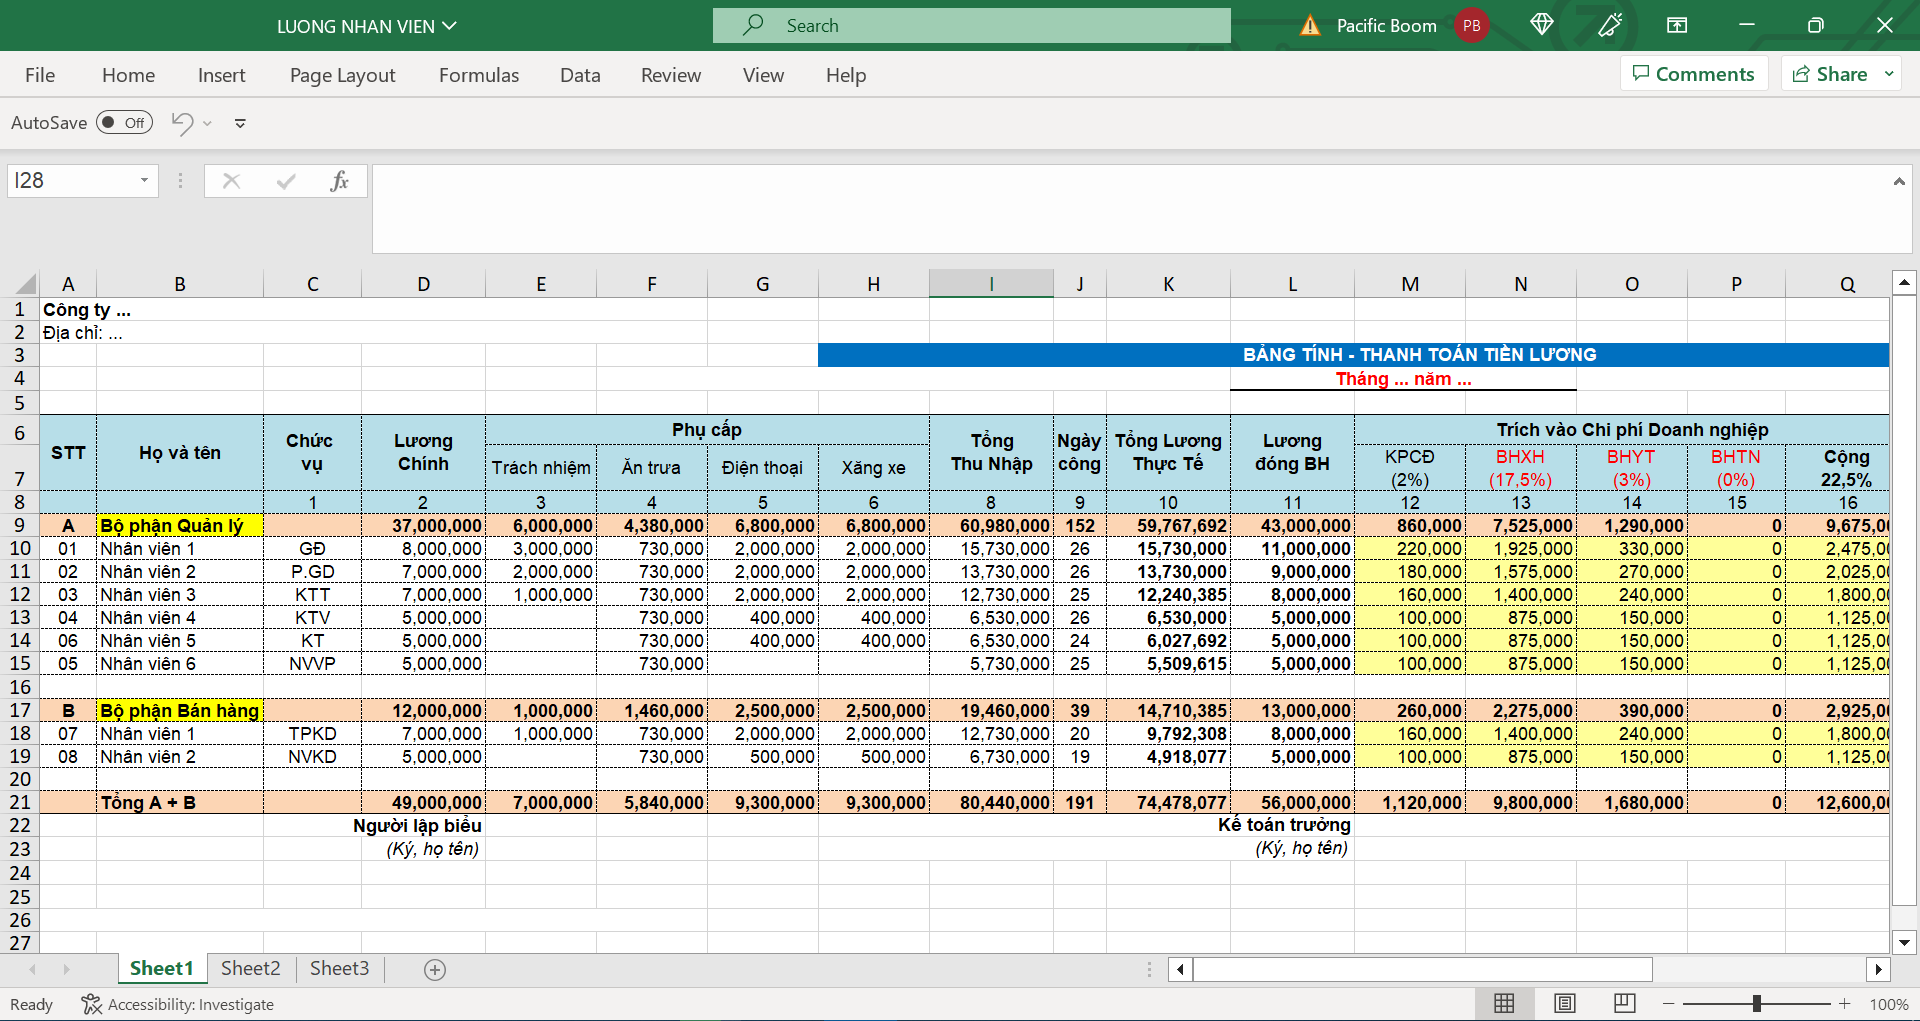The image size is (1920, 1021).
Task: Click the Undo arrow icon
Action: coord(182,123)
